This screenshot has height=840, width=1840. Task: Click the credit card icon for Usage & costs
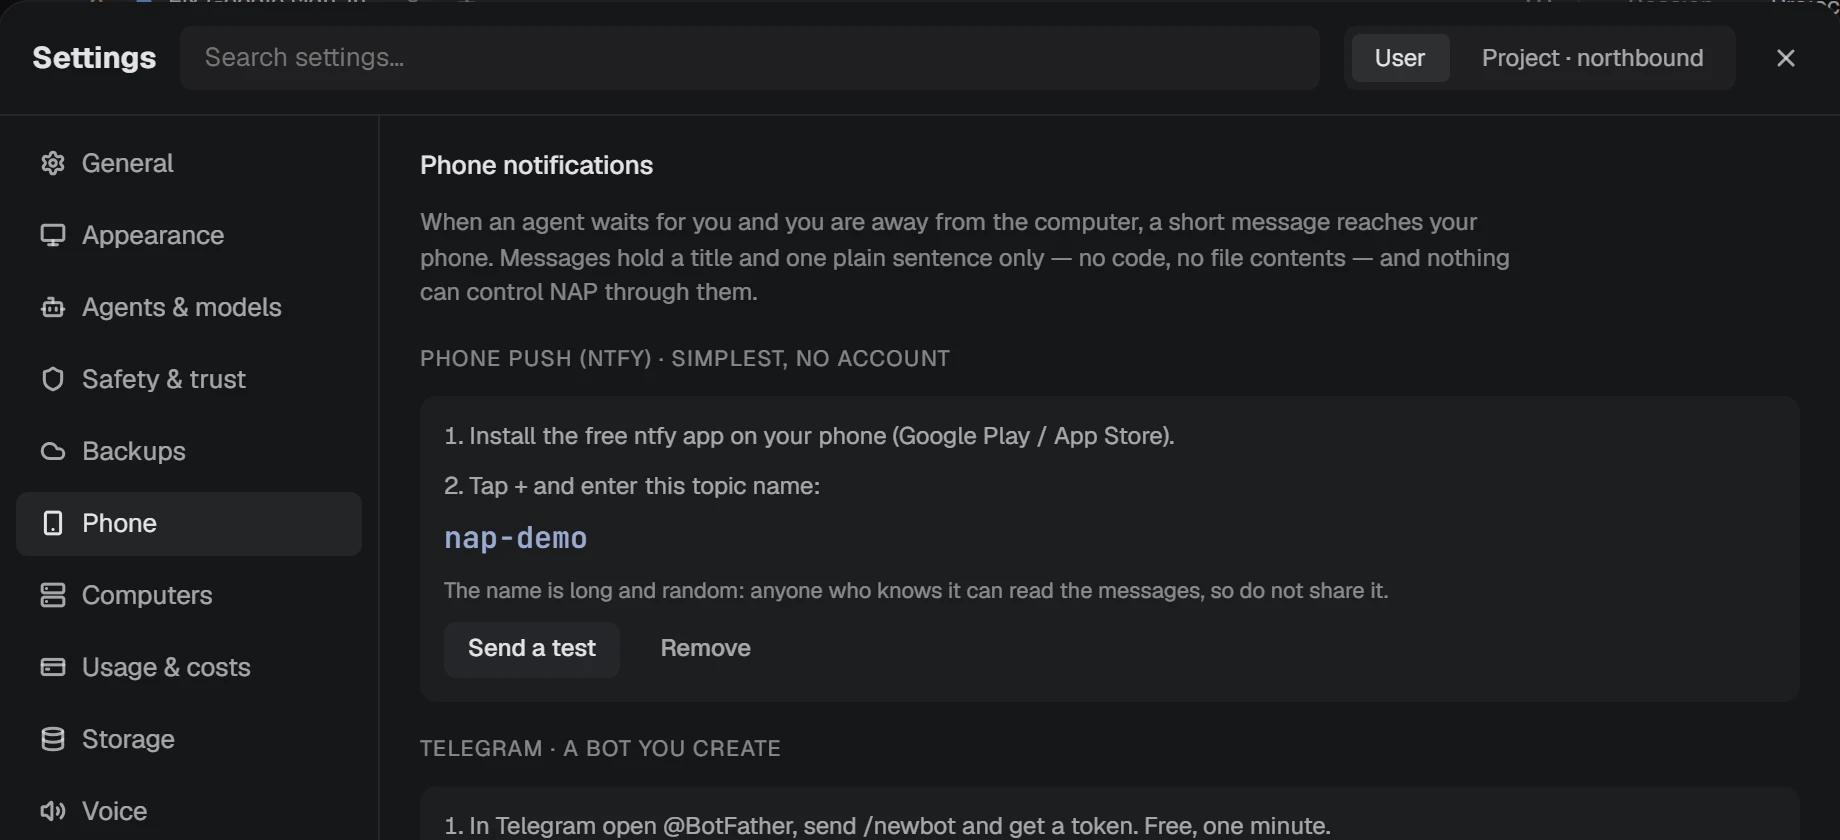pos(53,667)
